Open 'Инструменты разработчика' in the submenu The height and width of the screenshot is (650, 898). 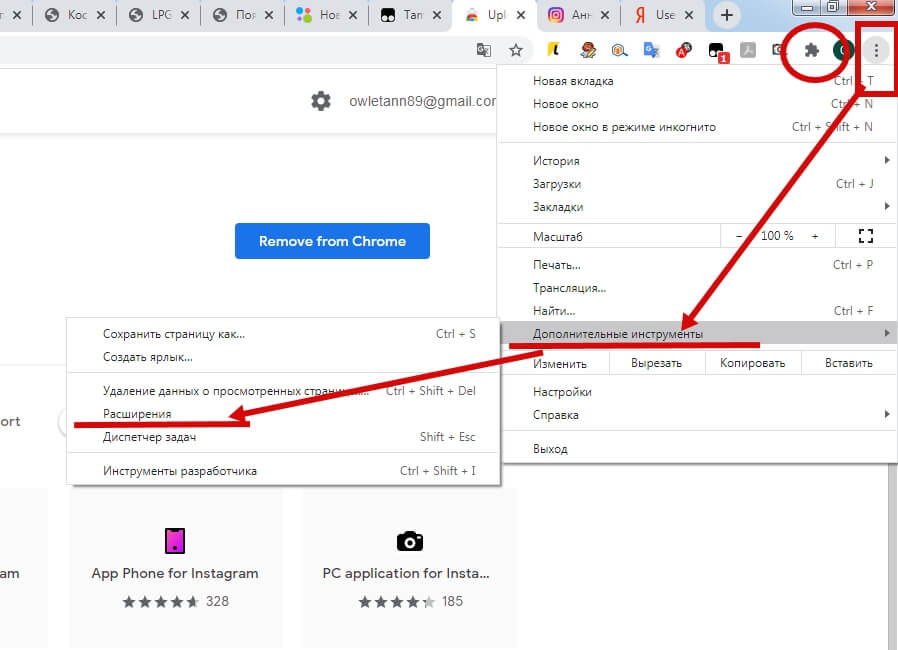pyautogui.click(x=283, y=471)
